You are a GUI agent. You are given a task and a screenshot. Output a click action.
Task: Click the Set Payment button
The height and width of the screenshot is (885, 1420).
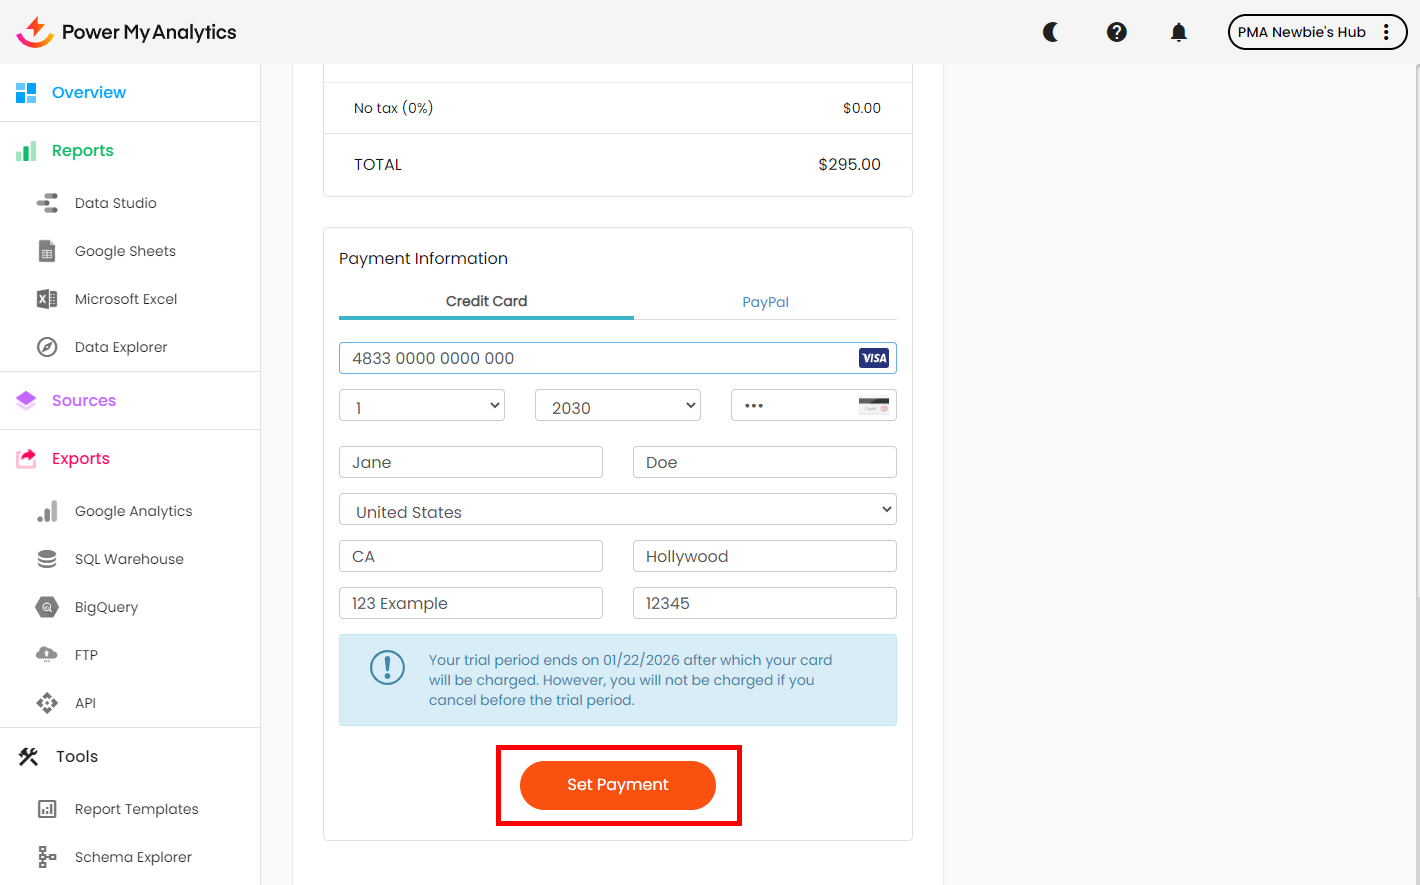click(617, 785)
